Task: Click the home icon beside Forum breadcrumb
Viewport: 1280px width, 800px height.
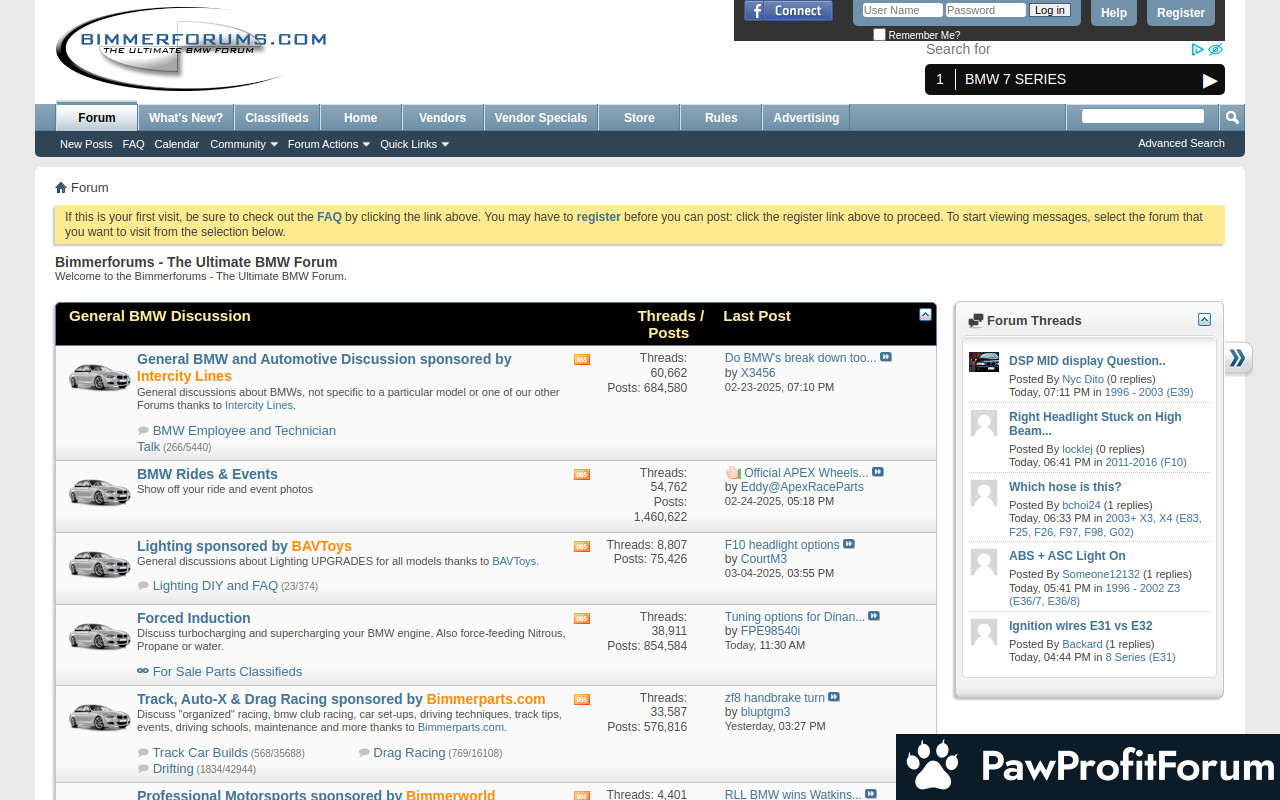Action: click(61, 188)
